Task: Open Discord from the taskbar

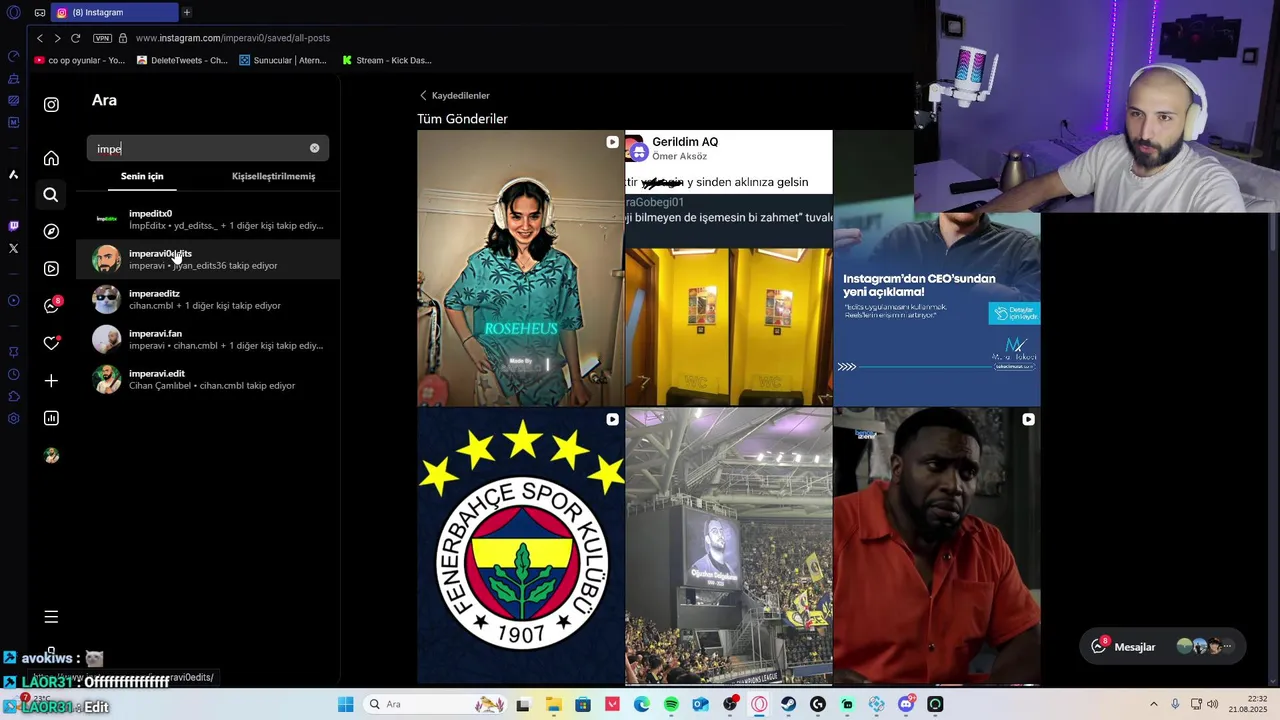Action: (906, 704)
